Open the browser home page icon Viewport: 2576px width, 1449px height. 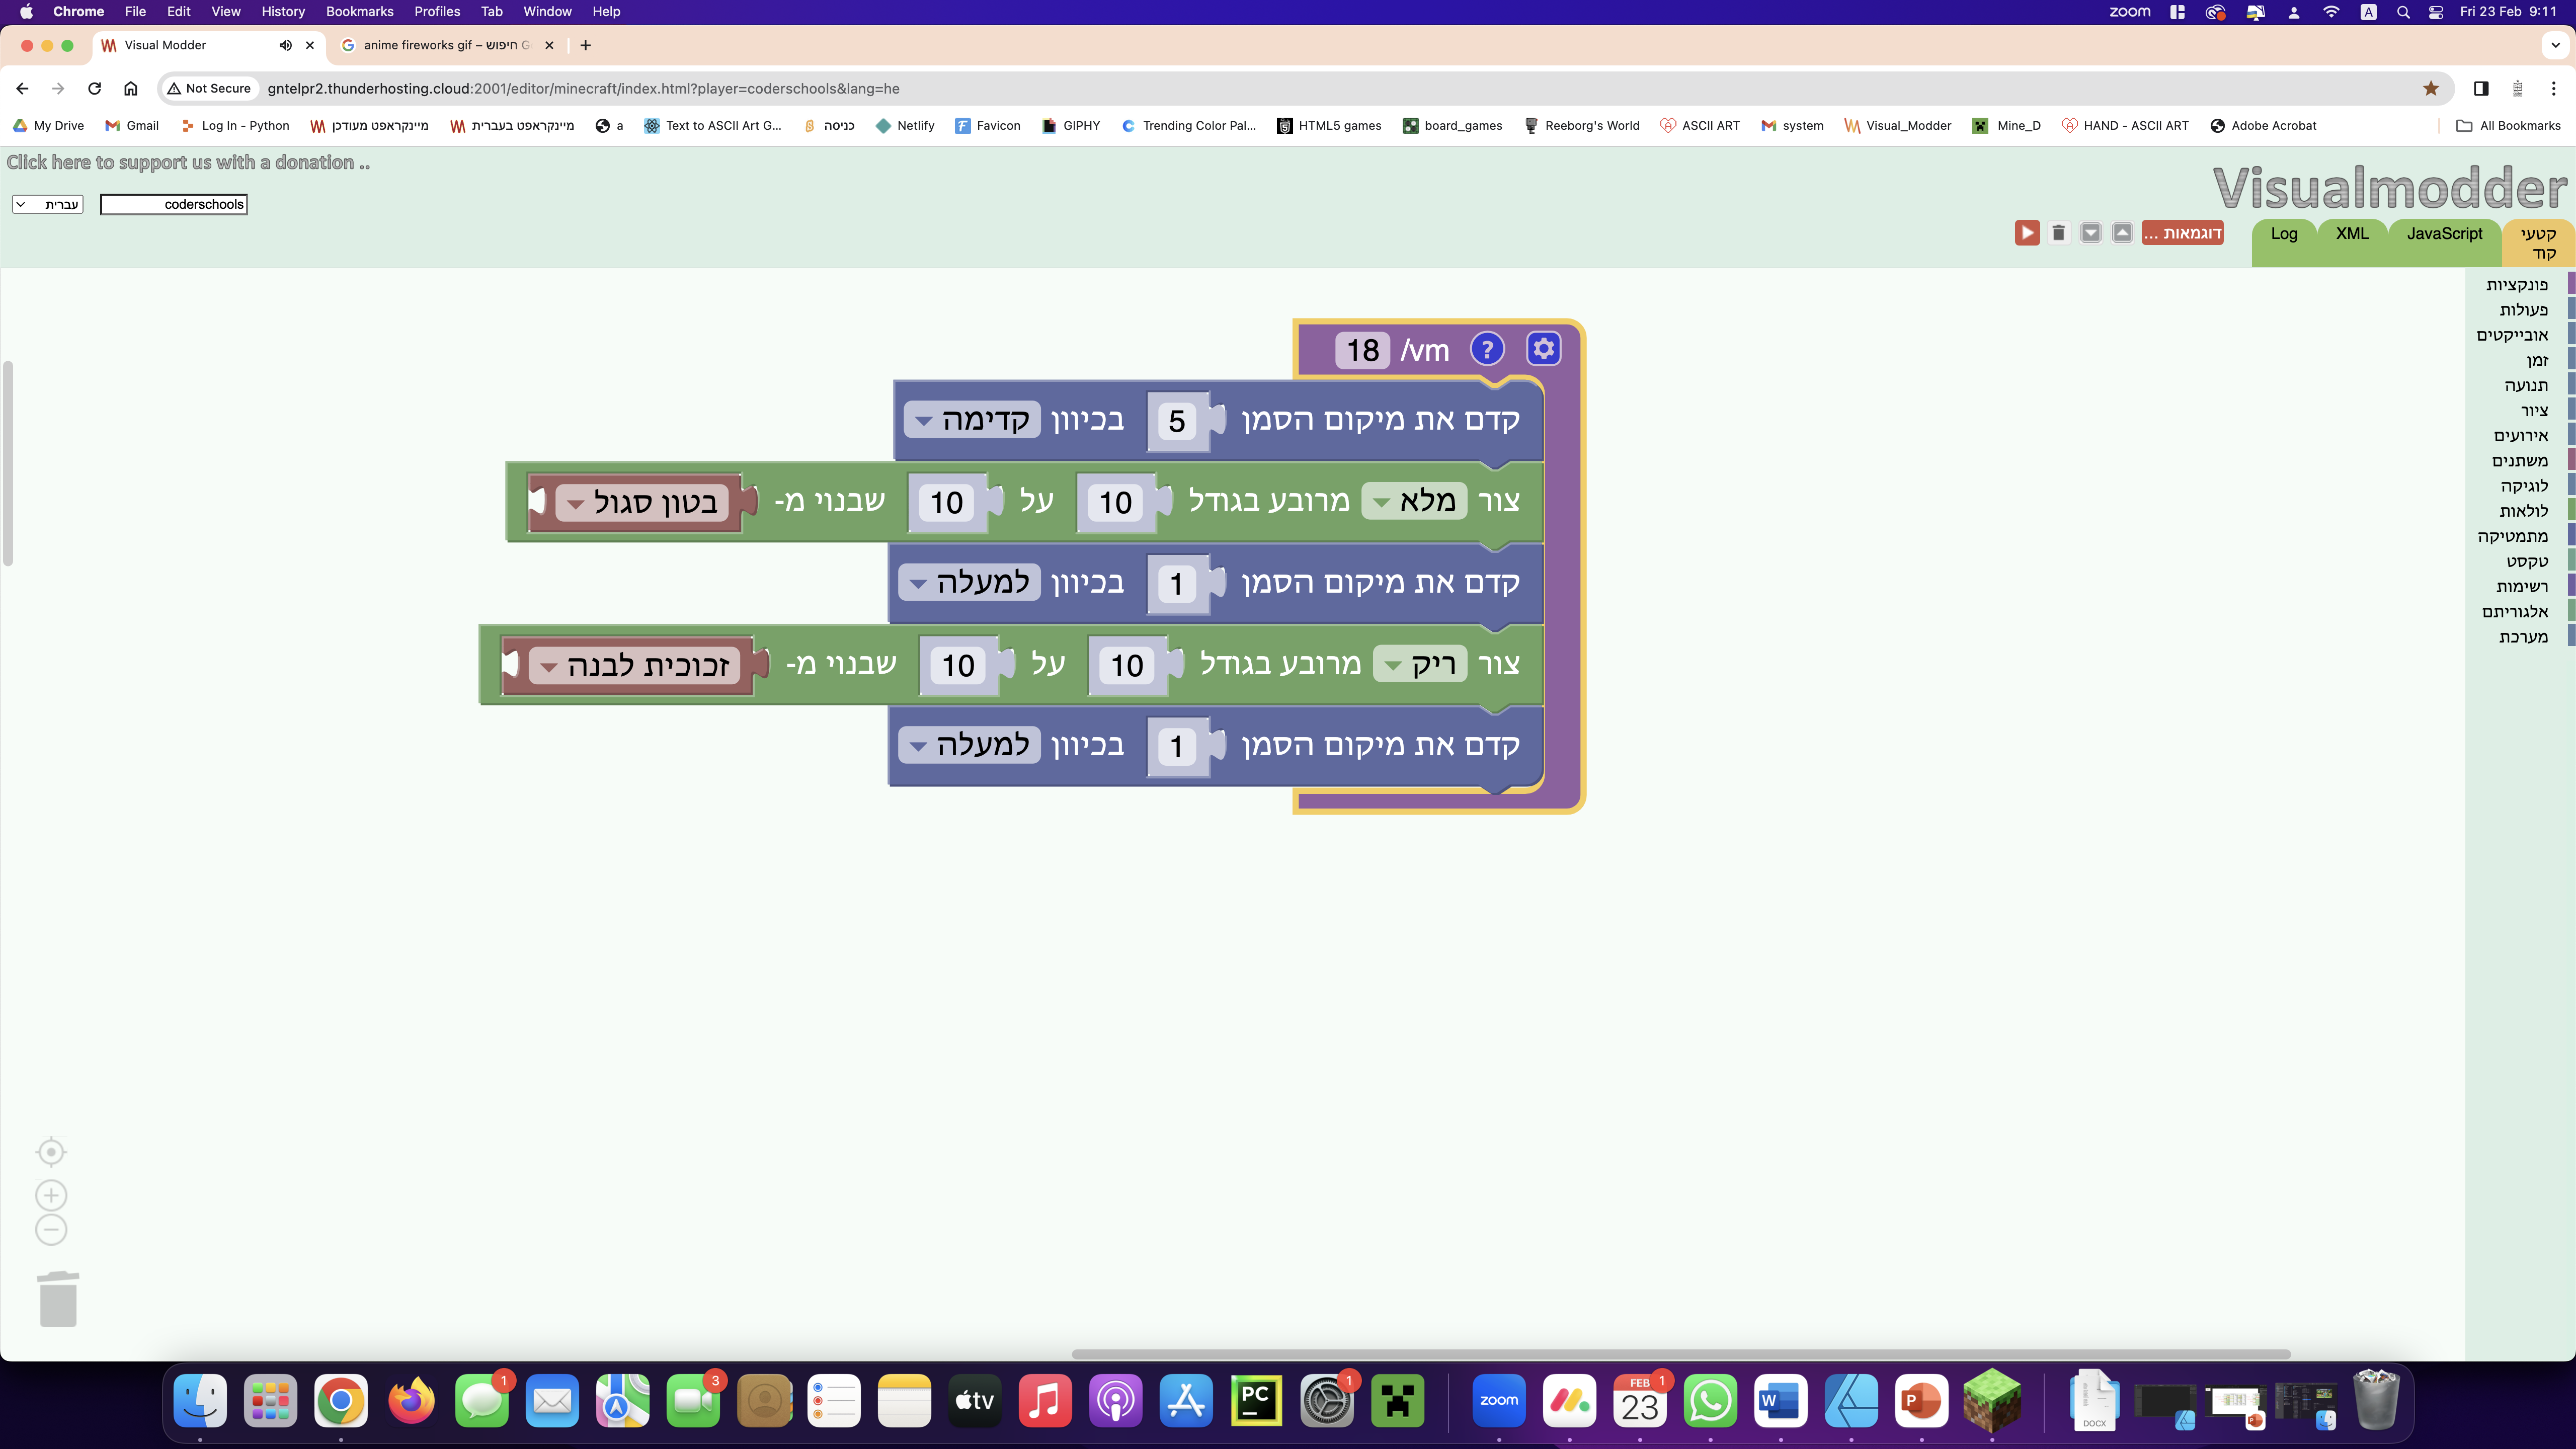pyautogui.click(x=130, y=88)
